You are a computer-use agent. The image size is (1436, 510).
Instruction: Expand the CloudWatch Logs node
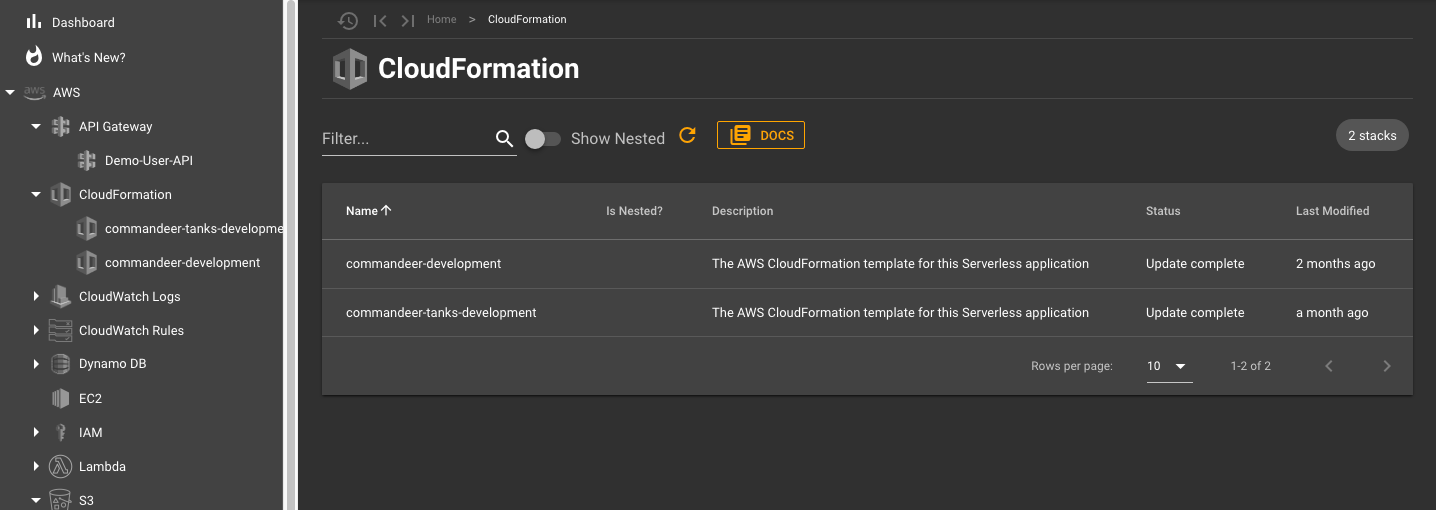[36, 296]
